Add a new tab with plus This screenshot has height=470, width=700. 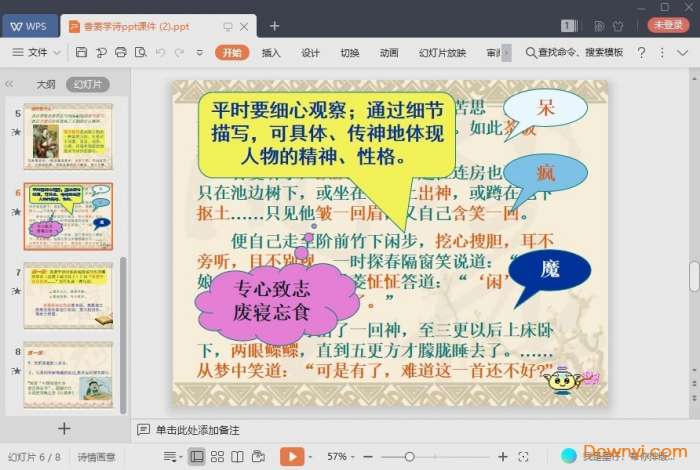[274, 26]
